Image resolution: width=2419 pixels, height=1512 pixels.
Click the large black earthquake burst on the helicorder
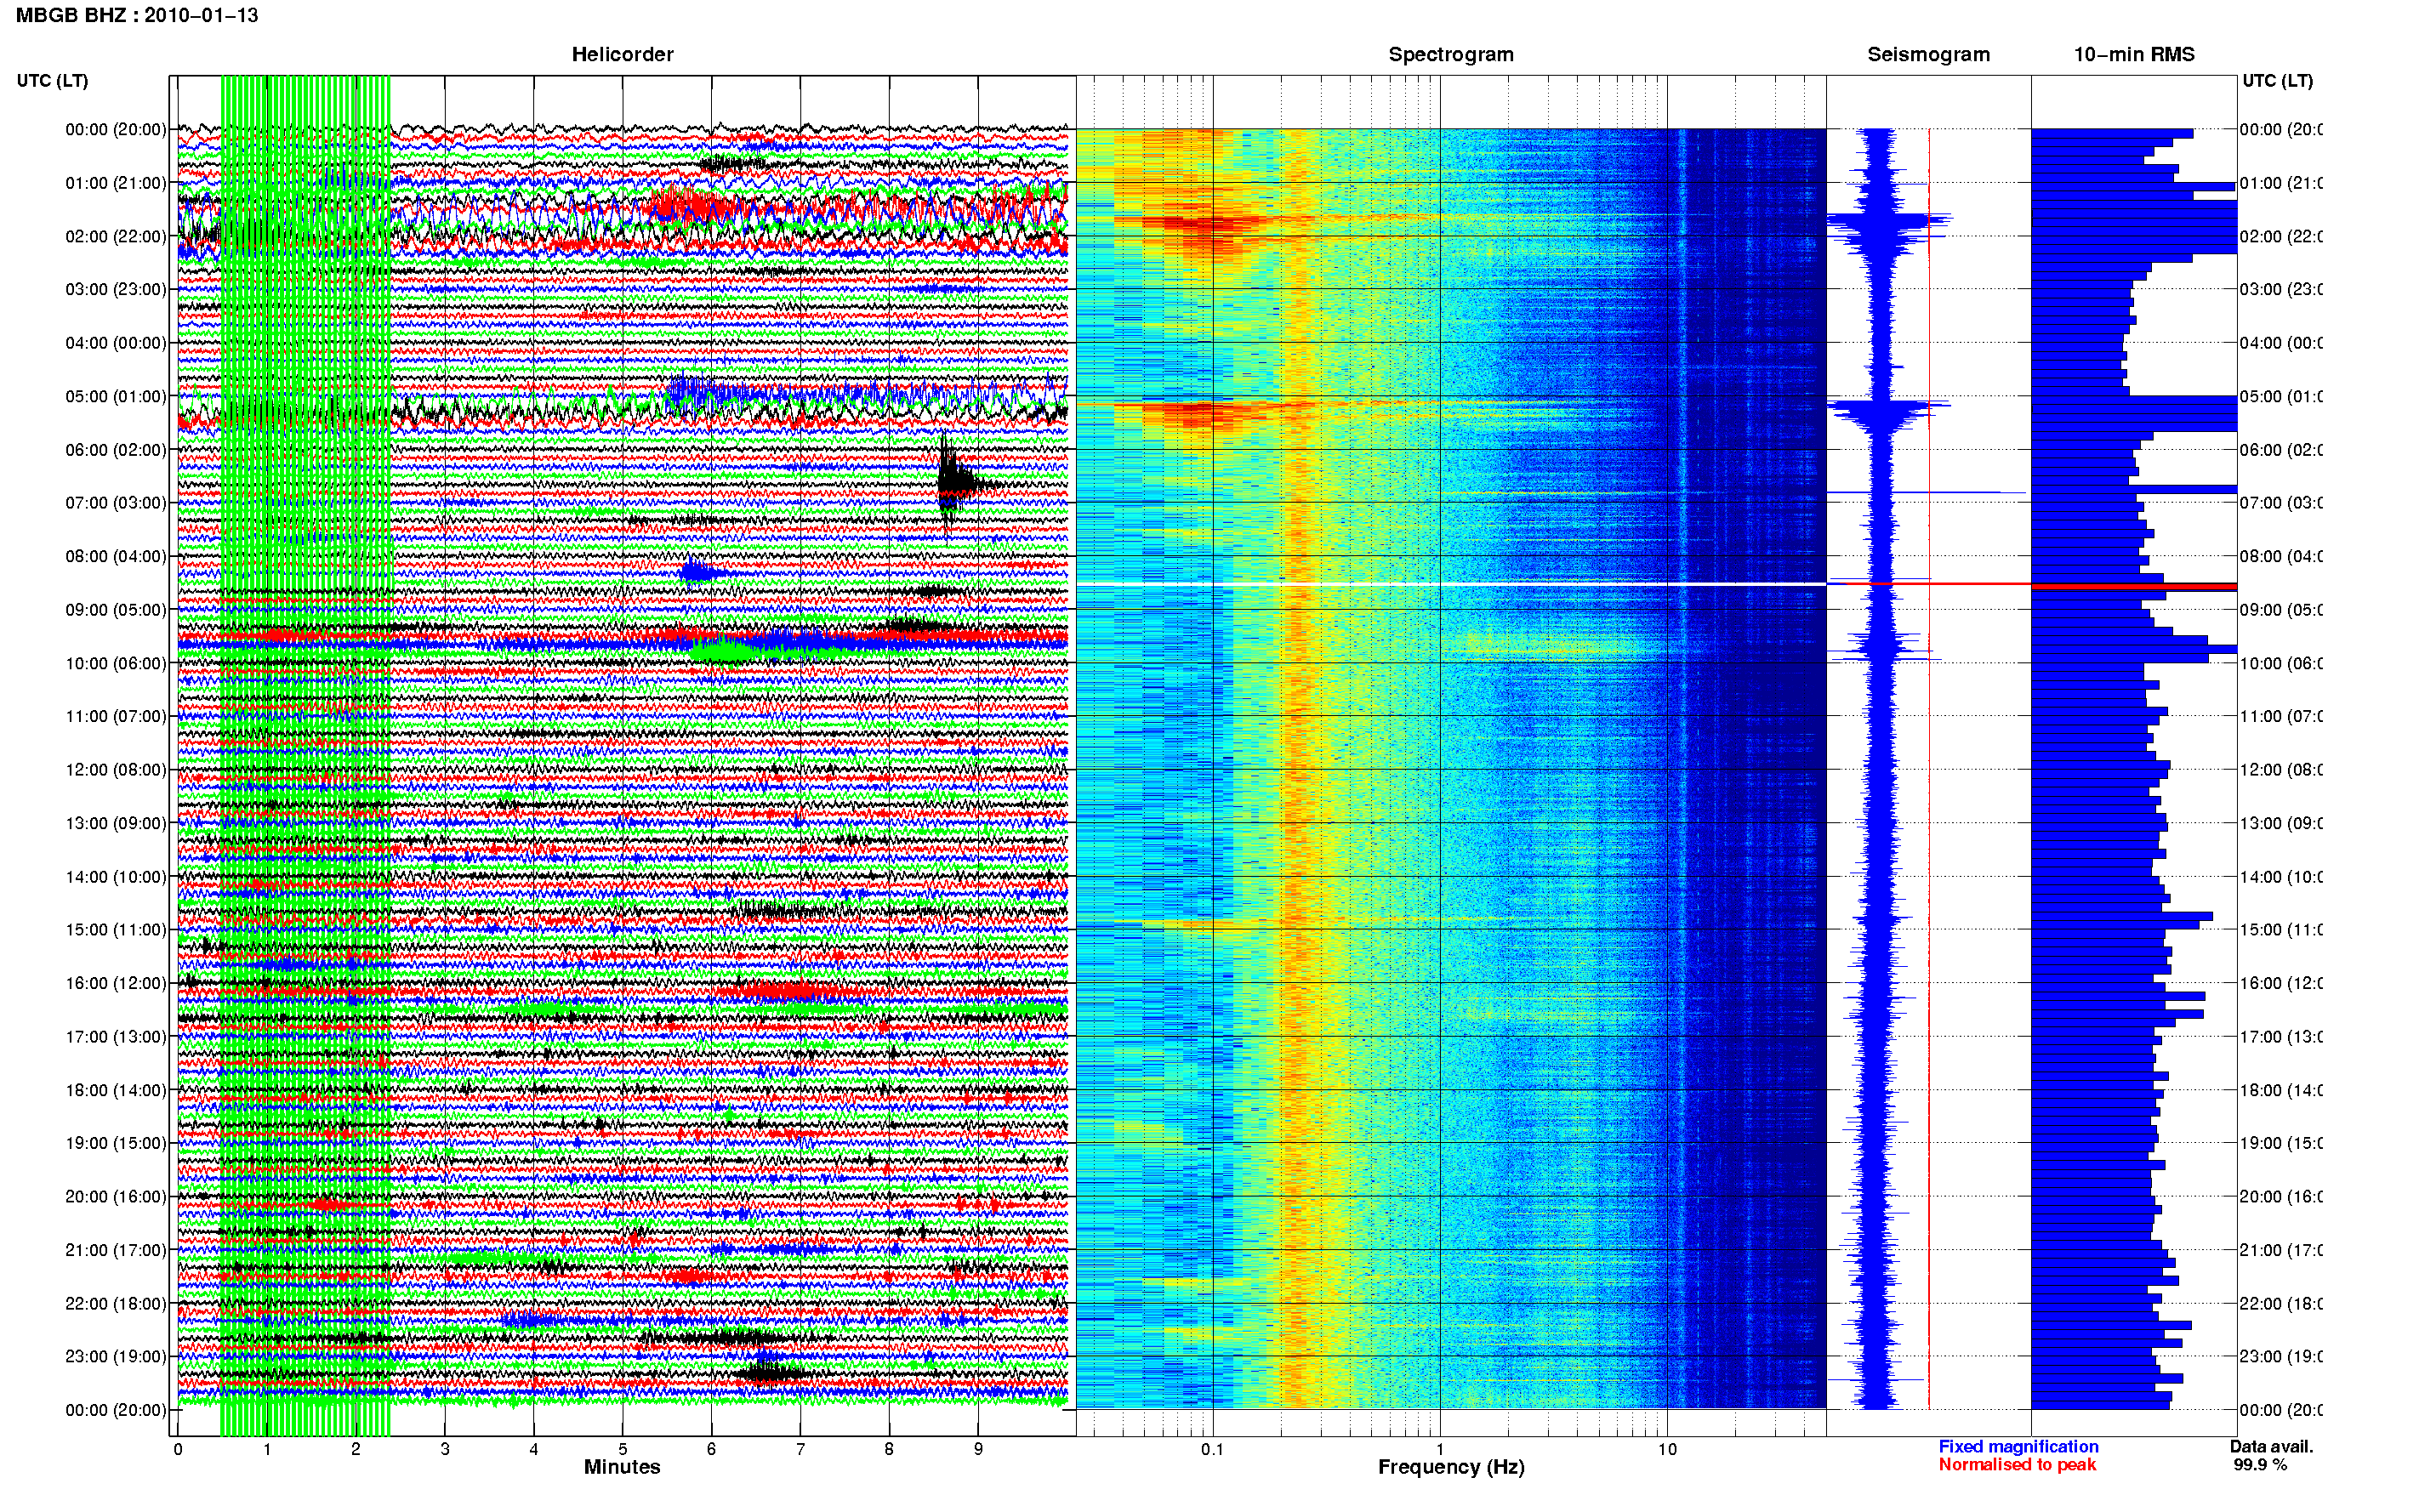[x=955, y=483]
